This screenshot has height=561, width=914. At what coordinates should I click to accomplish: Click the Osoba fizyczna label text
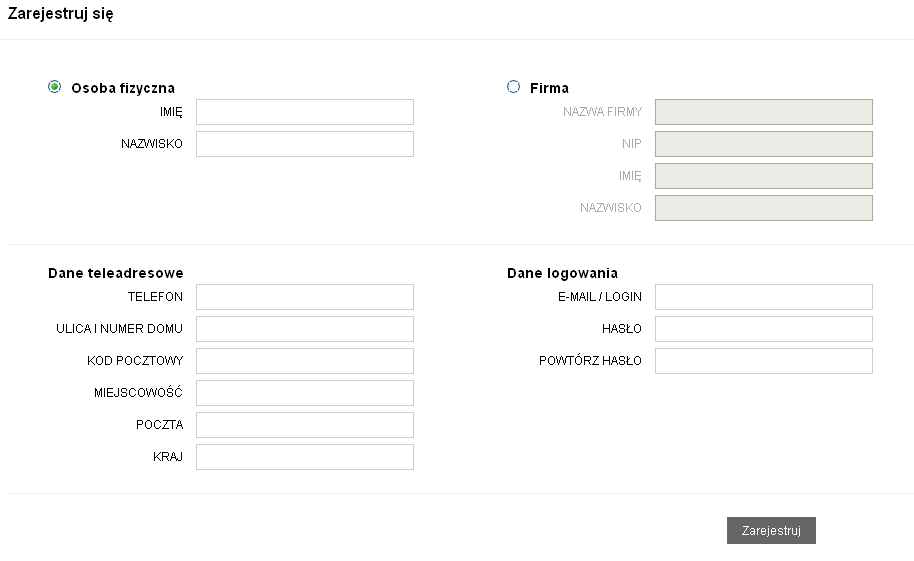click(123, 88)
